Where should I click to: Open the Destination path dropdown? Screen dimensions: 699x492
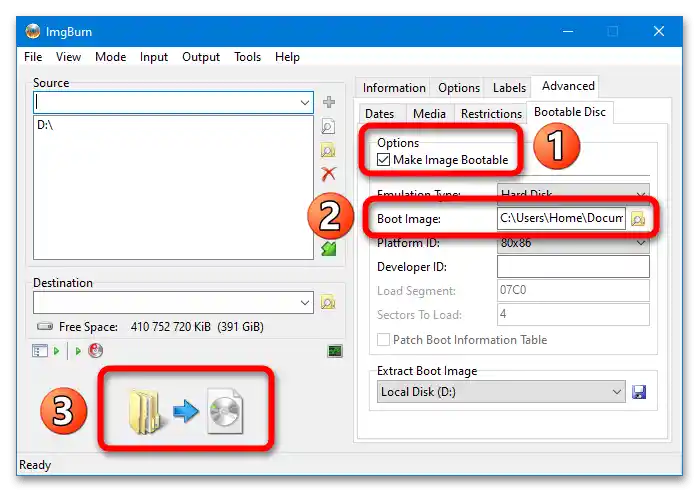tap(305, 303)
